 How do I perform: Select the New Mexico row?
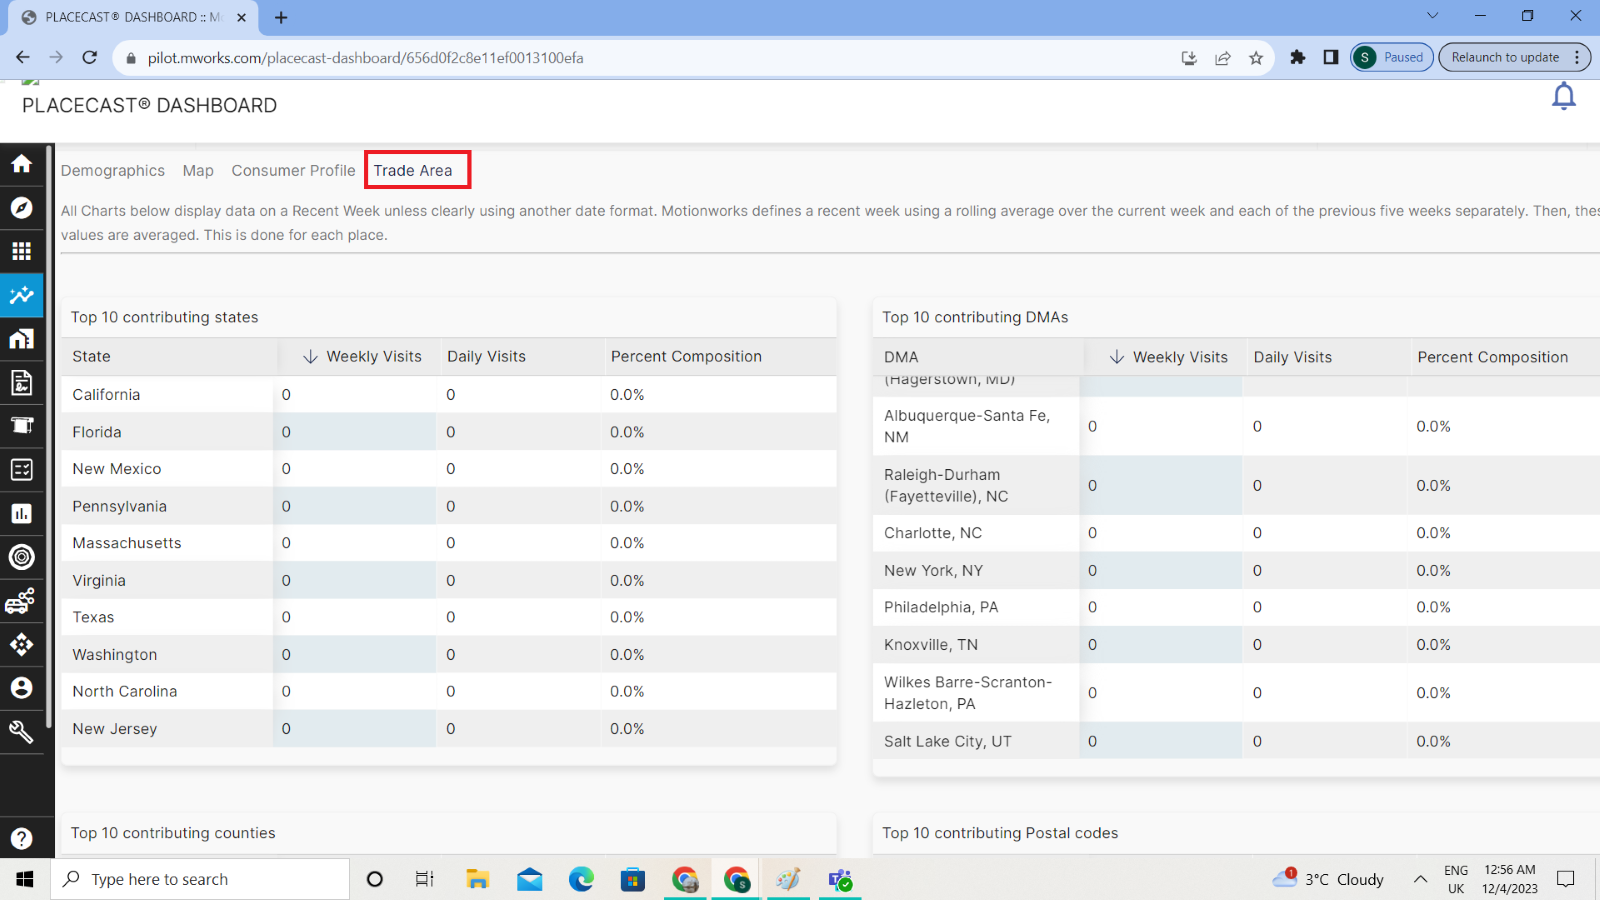click(449, 469)
